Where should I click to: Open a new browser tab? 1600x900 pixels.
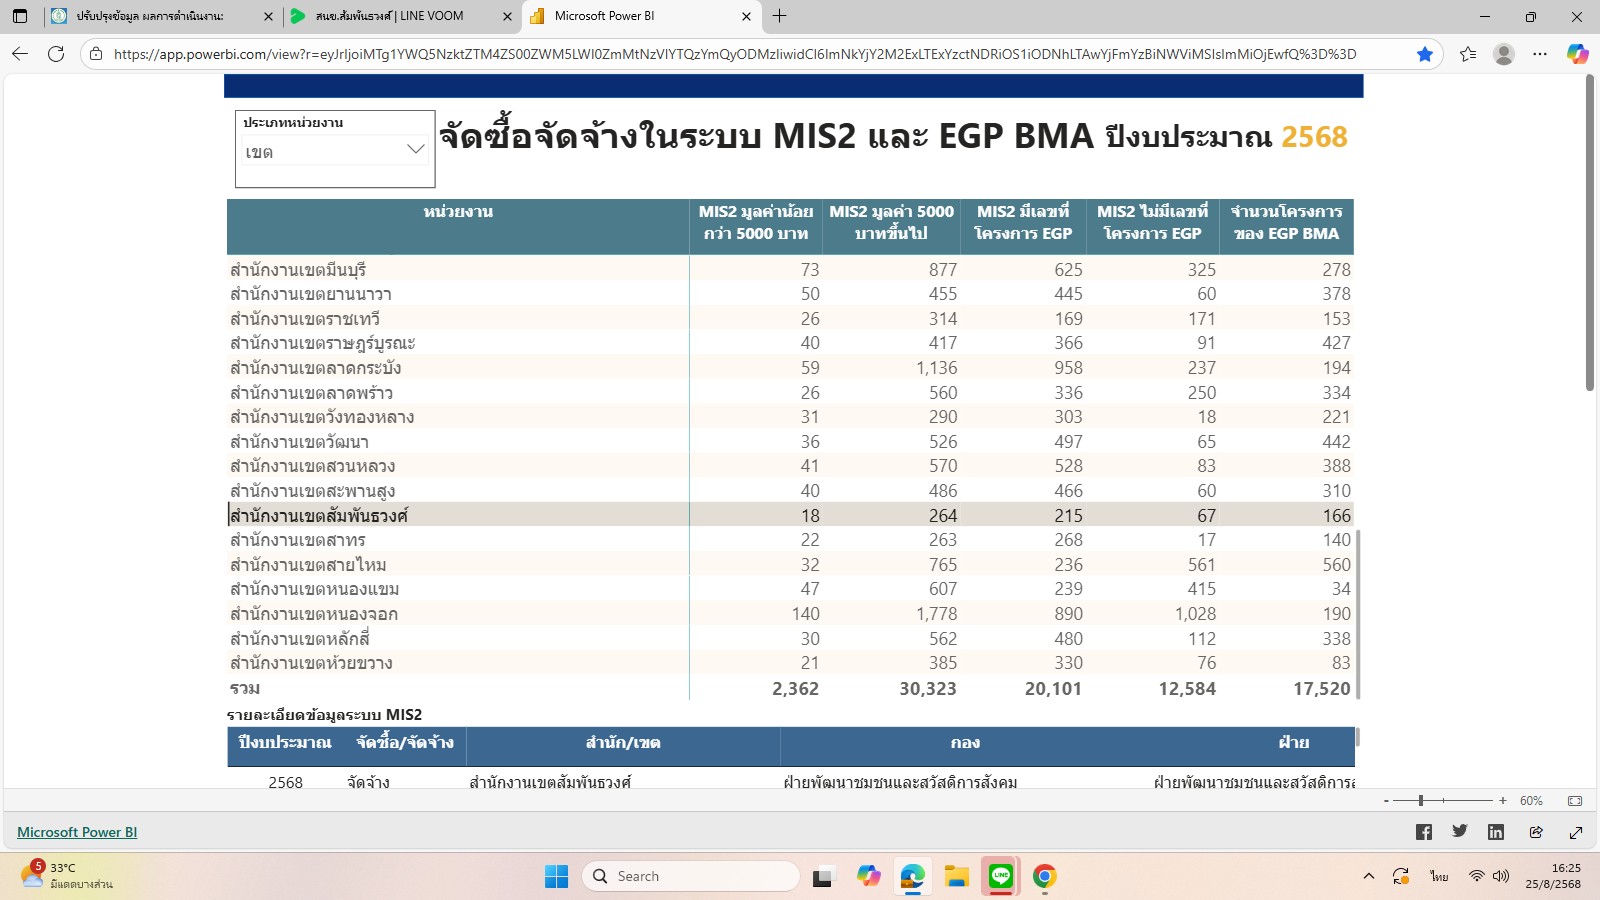coord(780,16)
